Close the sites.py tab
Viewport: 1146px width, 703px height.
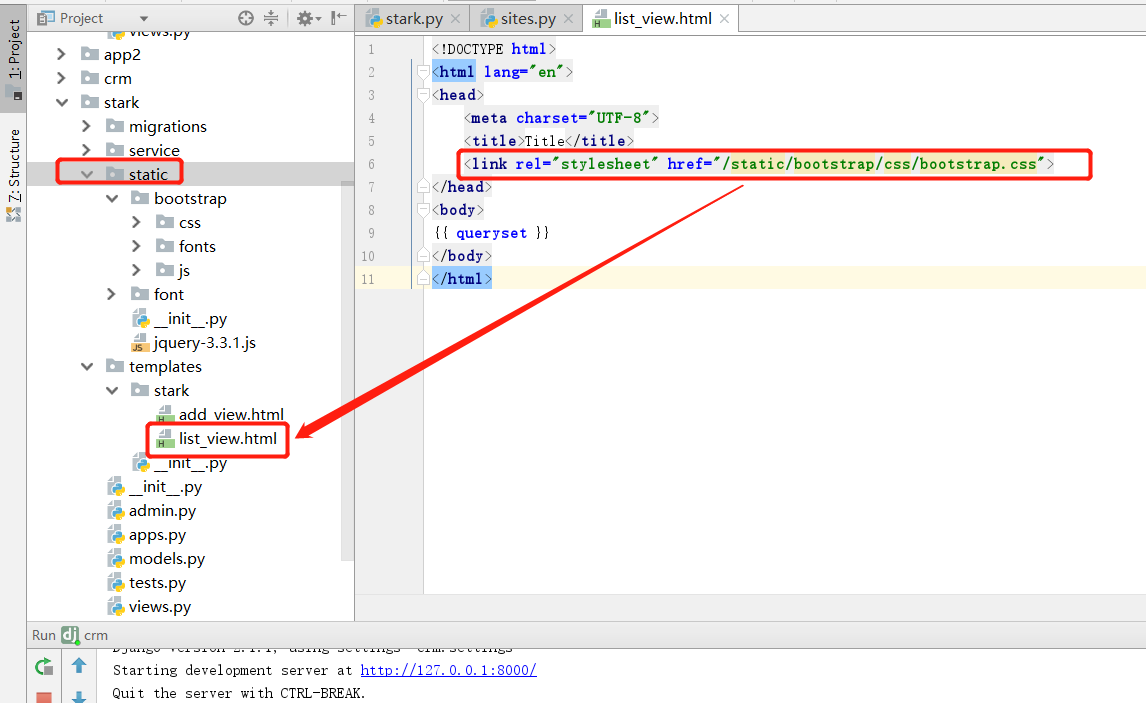click(569, 19)
